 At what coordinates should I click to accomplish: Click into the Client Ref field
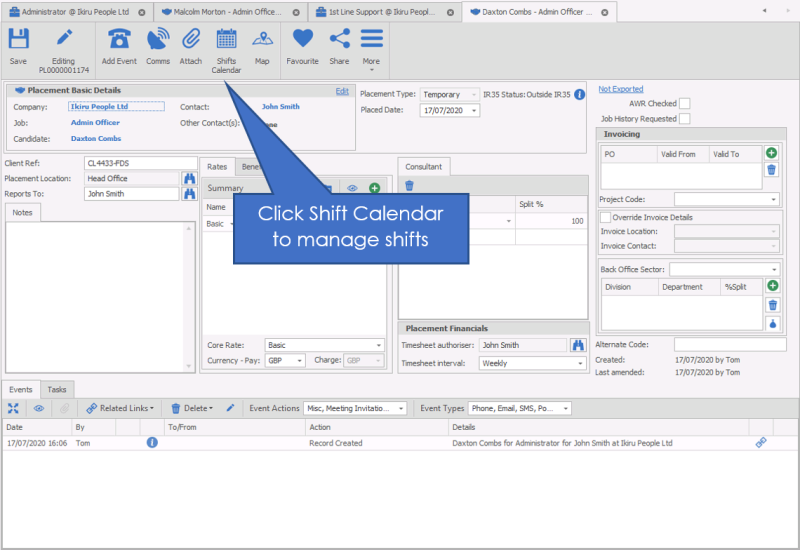point(131,163)
